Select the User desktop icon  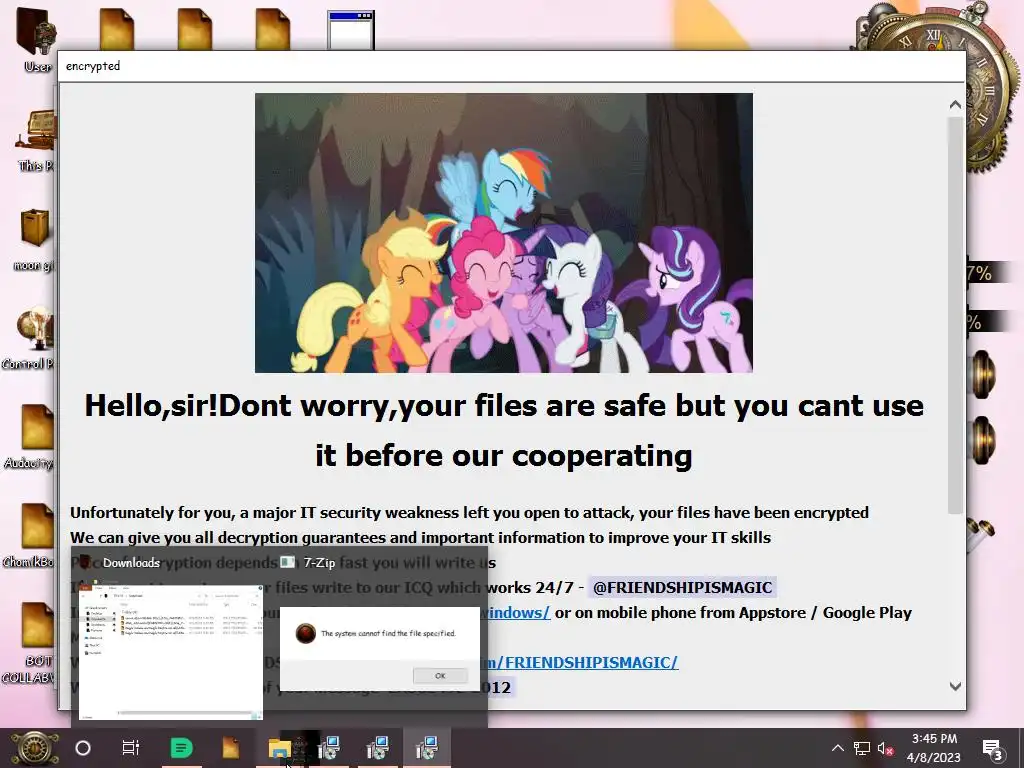37,39
